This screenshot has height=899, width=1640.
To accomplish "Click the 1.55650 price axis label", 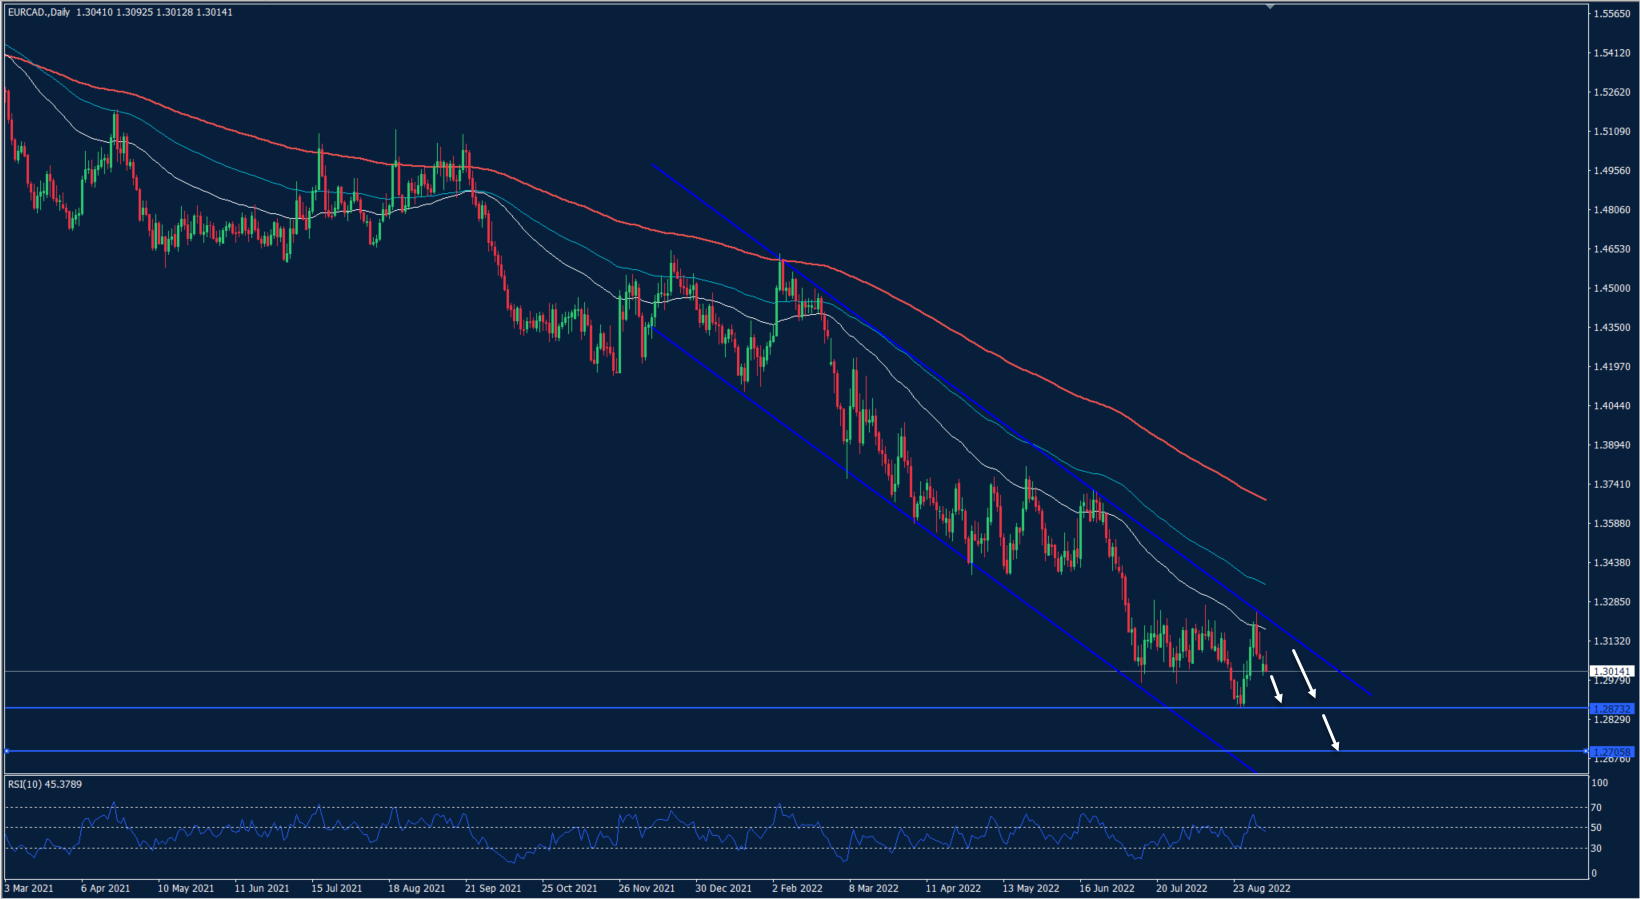I will (1611, 14).
